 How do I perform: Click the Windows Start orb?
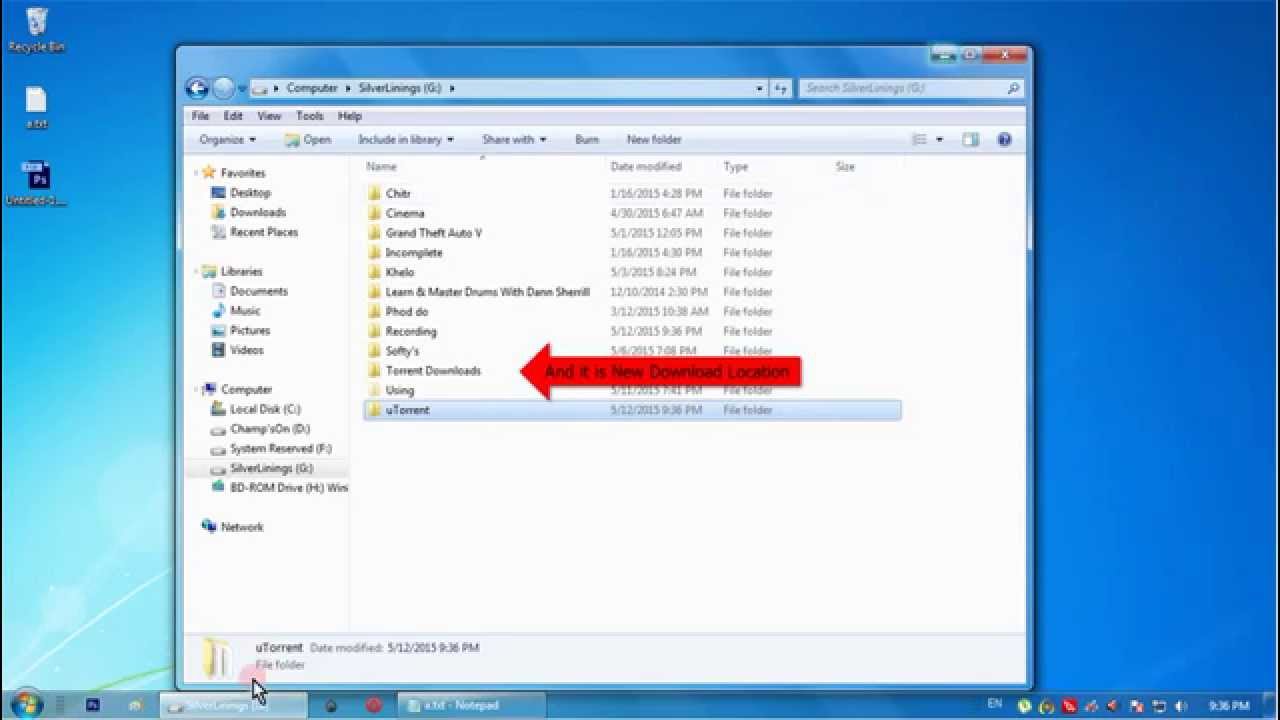(26, 705)
